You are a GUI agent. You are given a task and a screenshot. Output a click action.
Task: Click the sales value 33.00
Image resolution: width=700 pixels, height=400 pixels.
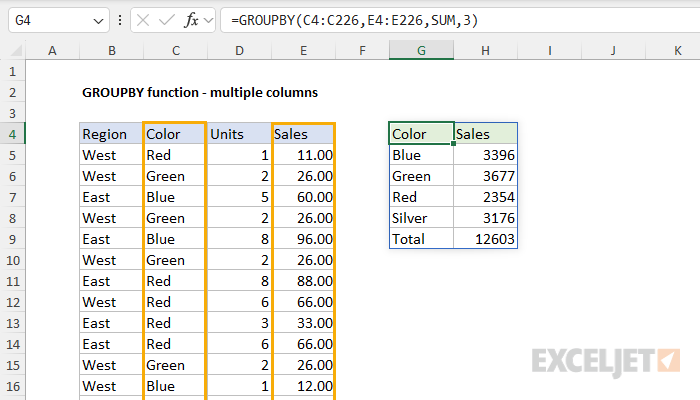click(303, 323)
